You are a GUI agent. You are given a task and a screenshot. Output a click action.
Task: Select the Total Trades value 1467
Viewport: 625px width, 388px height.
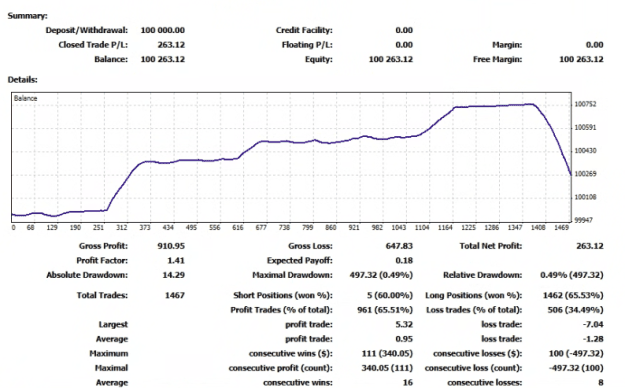pyautogui.click(x=175, y=295)
